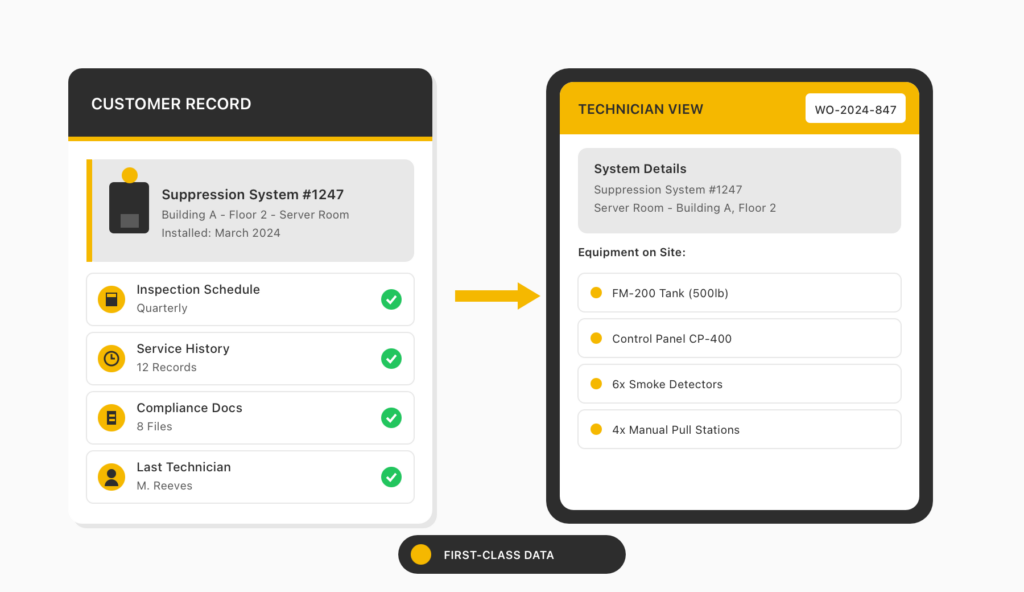The height and width of the screenshot is (592, 1024).
Task: Click the yellow dot beside Control Panel CP-400
Action: pos(596,338)
